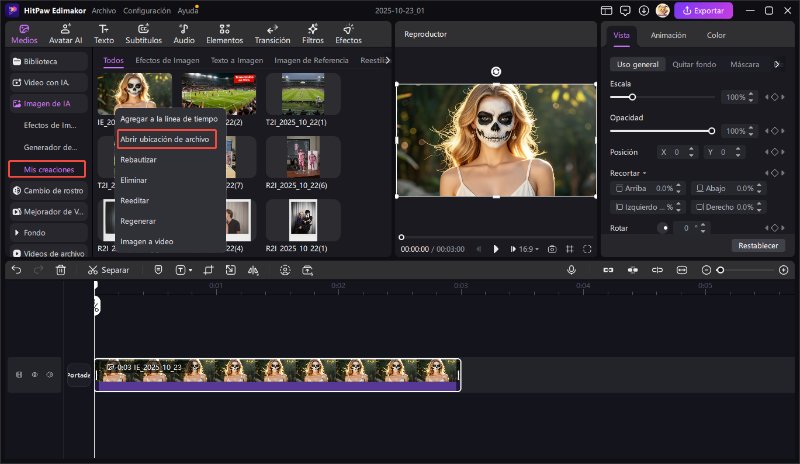Click the microphone voice-over icon
The height and width of the screenshot is (464, 800).
point(571,270)
